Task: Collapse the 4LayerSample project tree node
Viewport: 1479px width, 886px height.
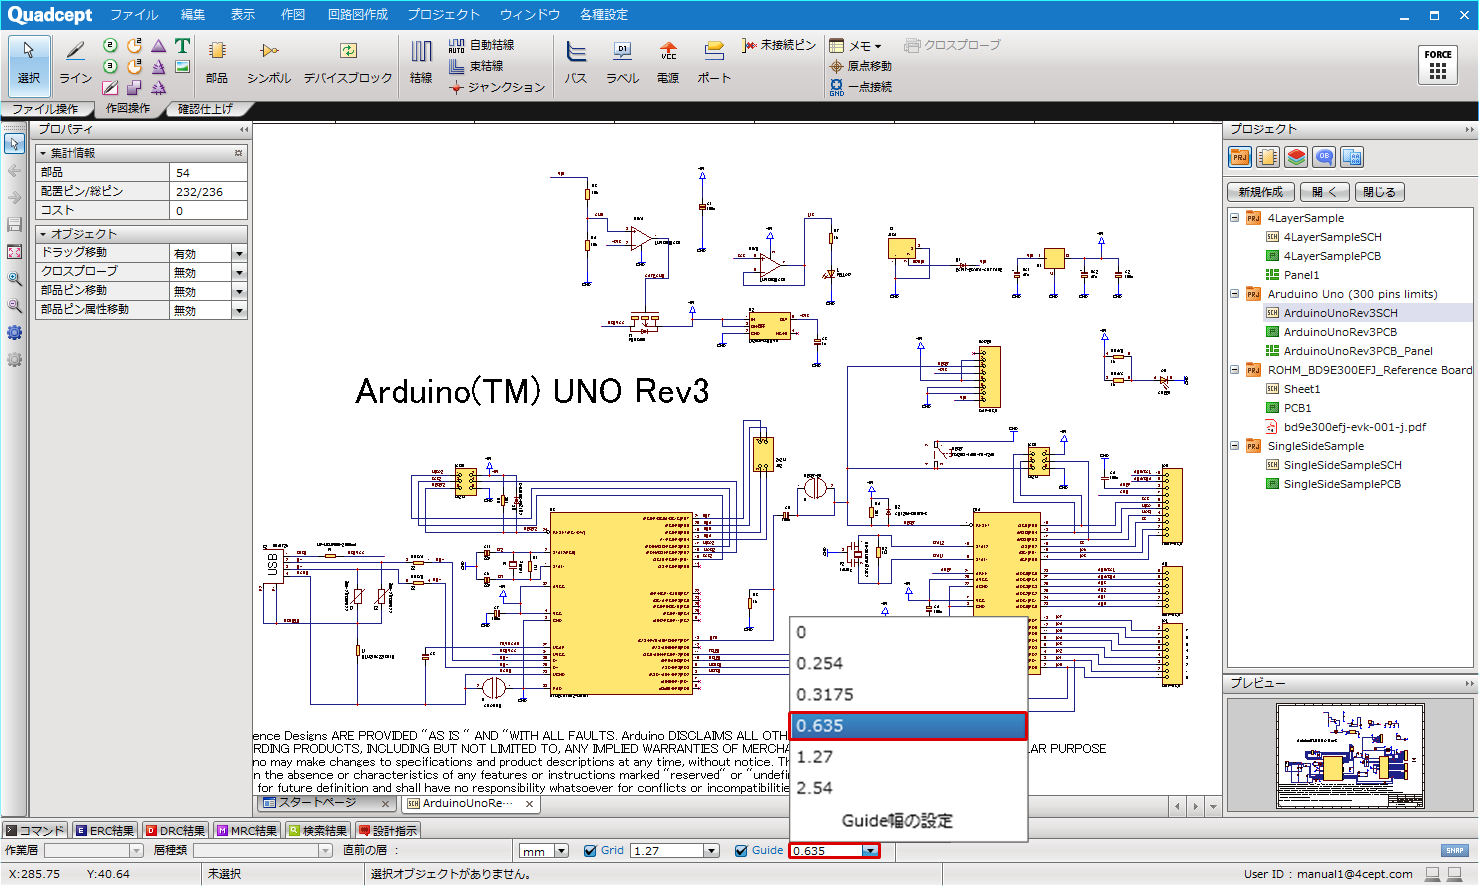Action: click(x=1235, y=218)
